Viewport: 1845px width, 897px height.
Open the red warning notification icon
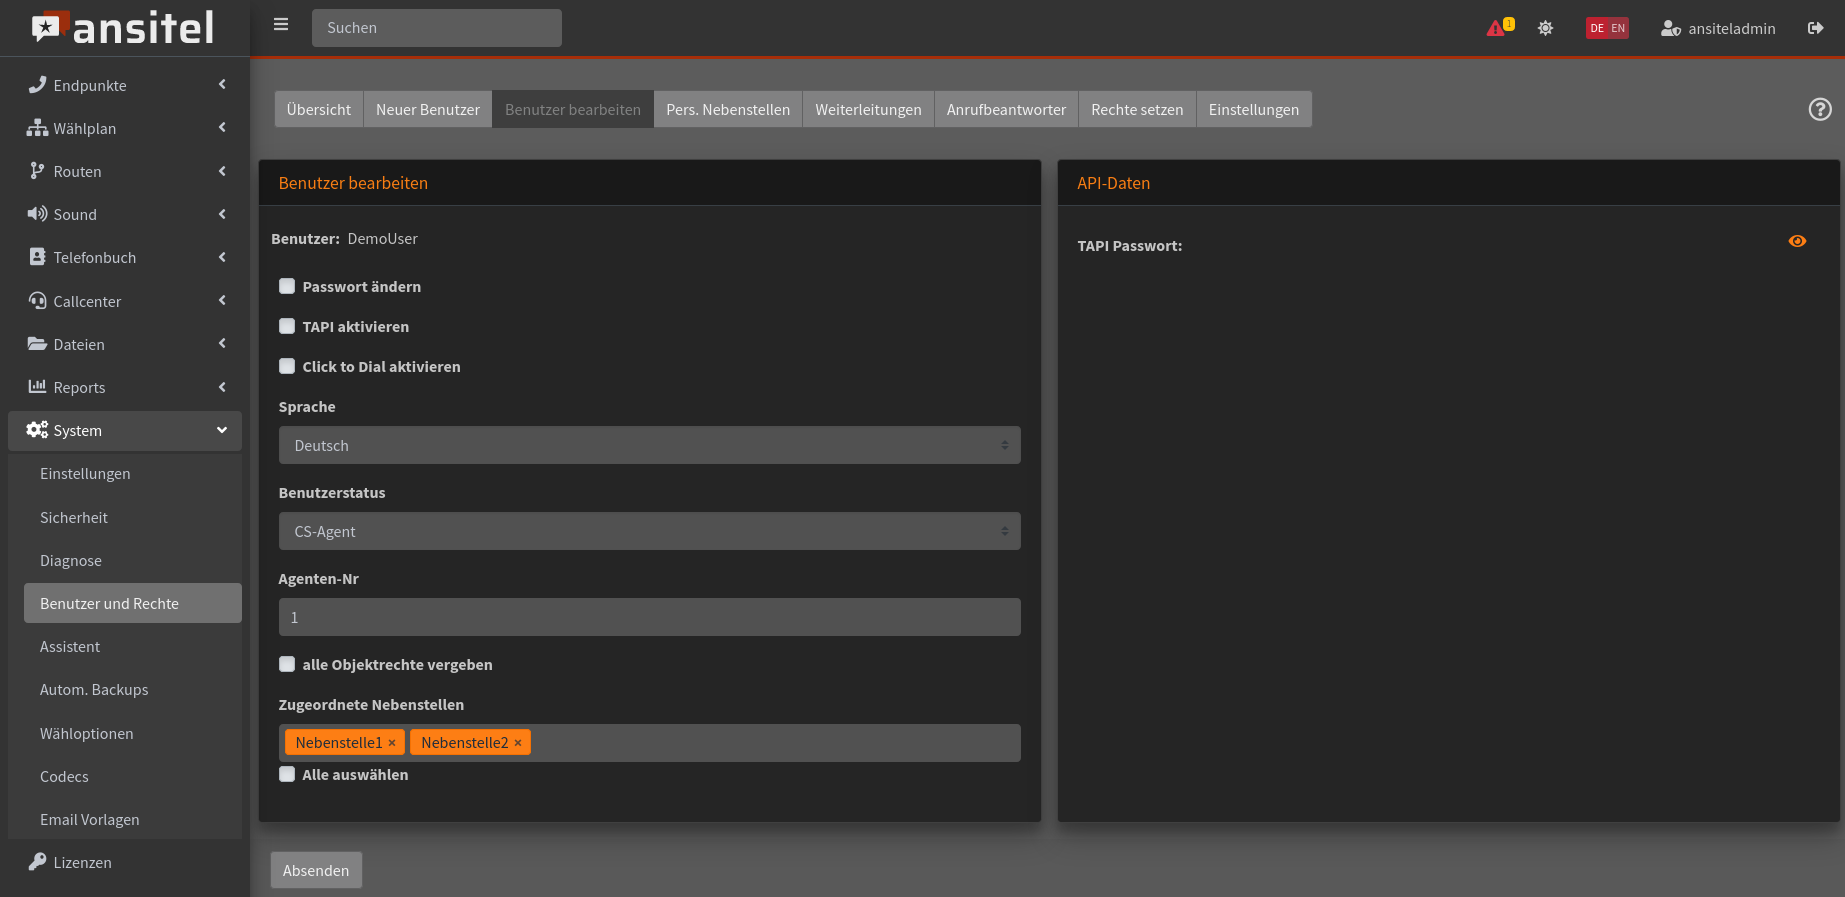[1497, 28]
